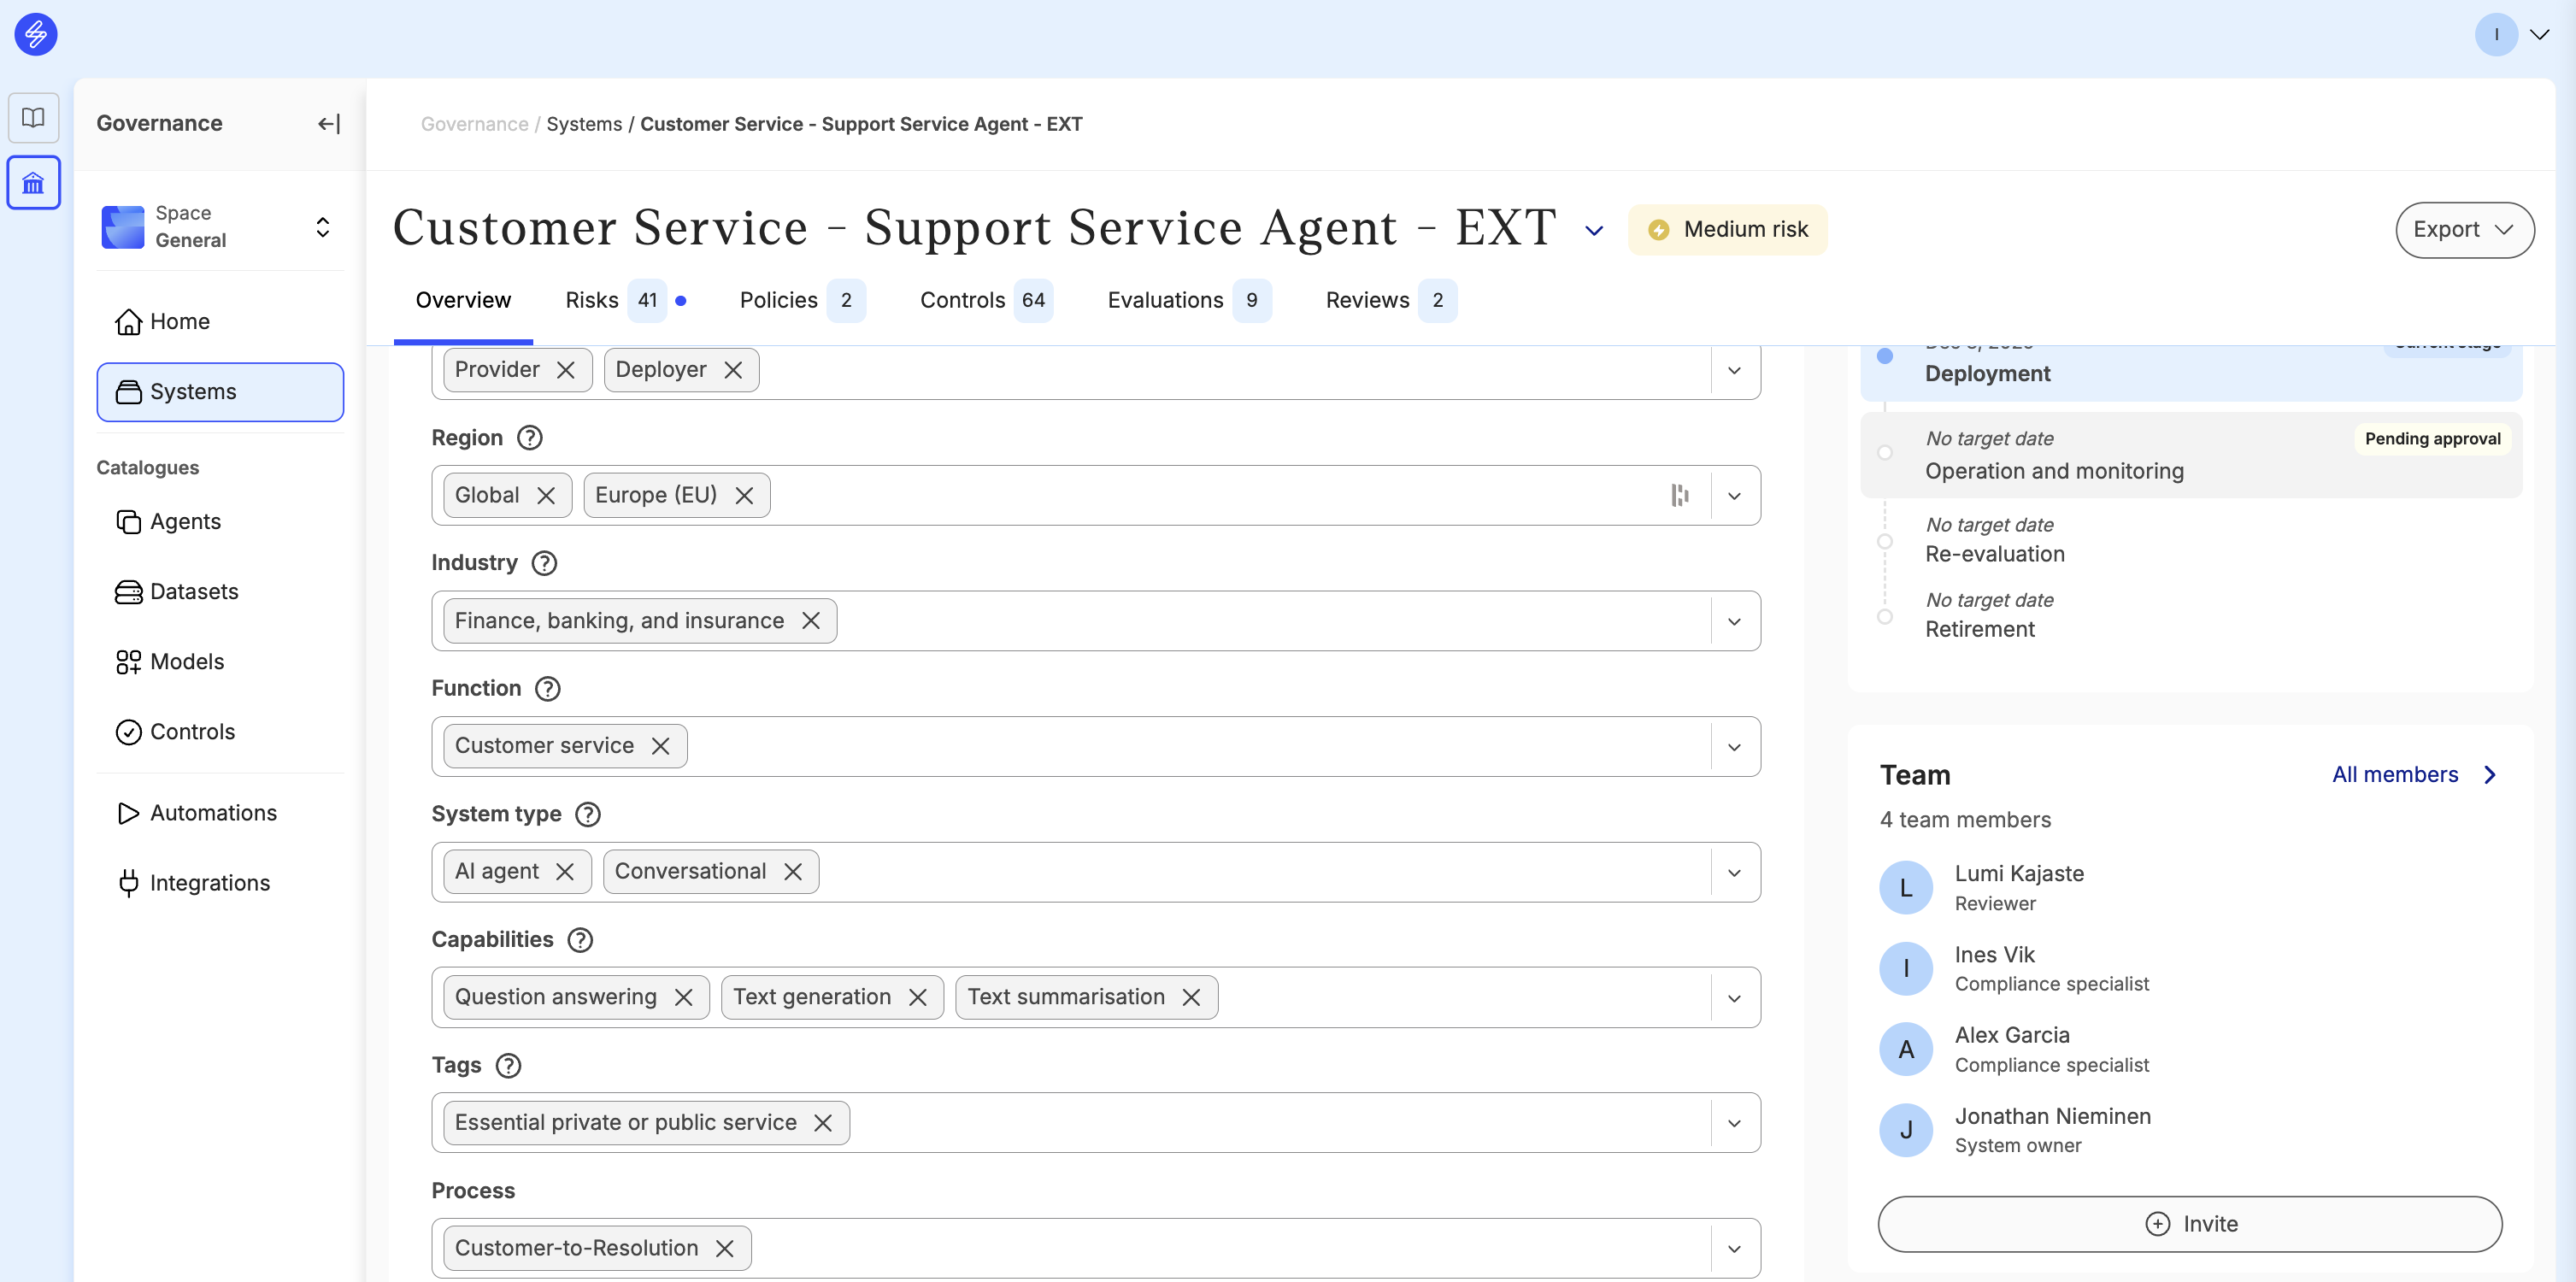The width and height of the screenshot is (2576, 1282).
Task: View All members of the team
Action: point(2414,775)
